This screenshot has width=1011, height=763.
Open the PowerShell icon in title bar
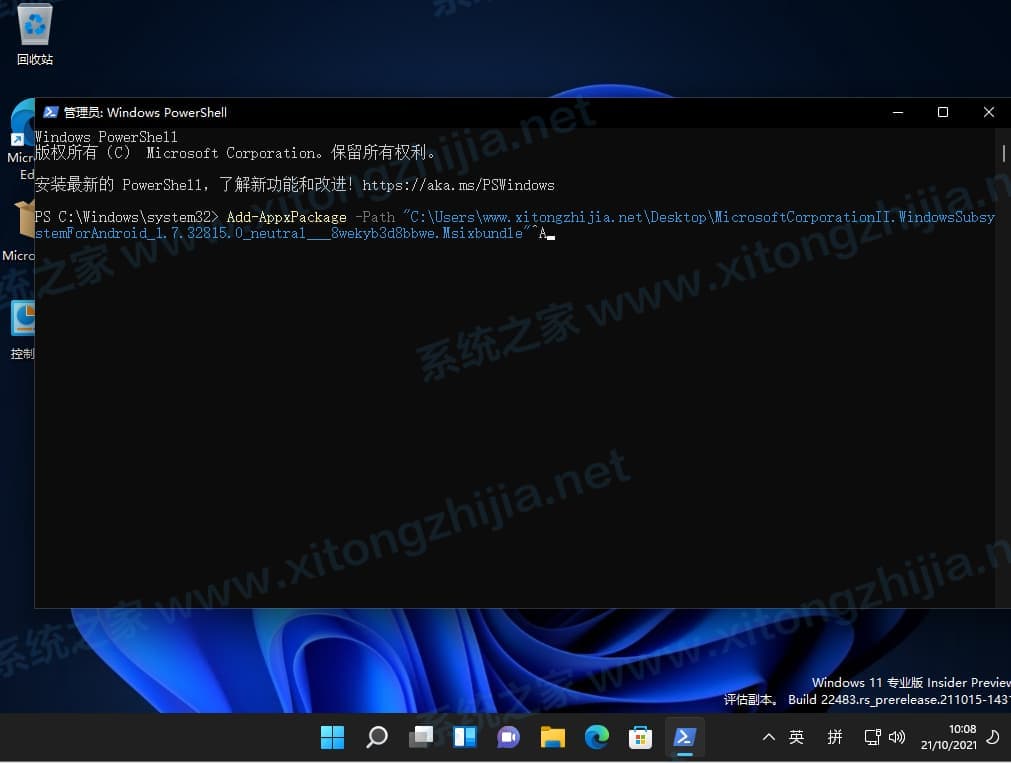pos(49,112)
